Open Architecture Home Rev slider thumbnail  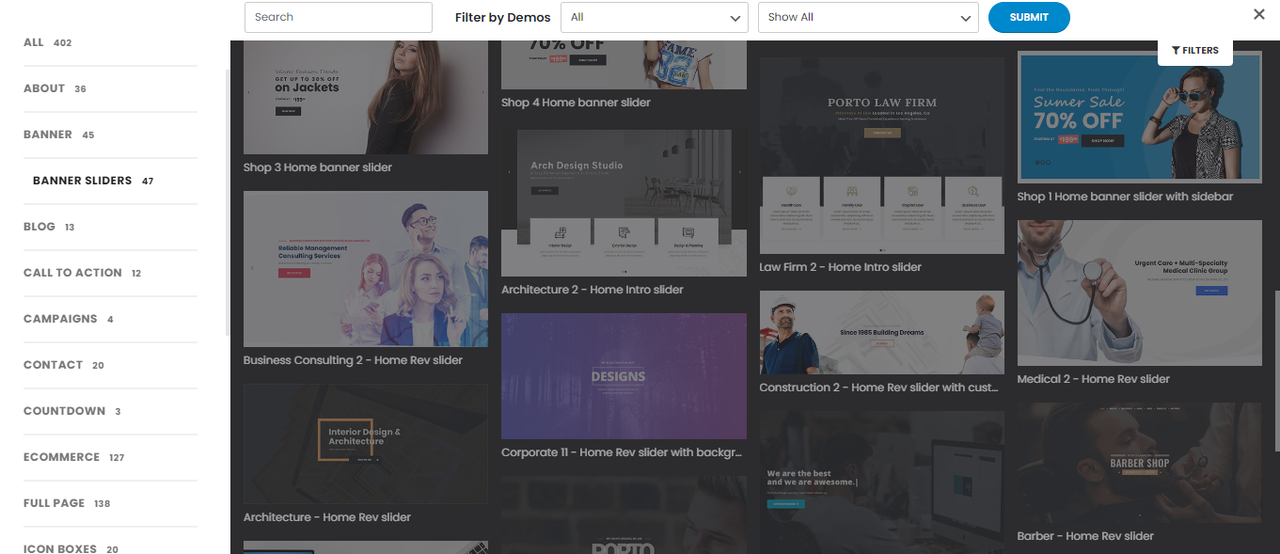pos(366,444)
